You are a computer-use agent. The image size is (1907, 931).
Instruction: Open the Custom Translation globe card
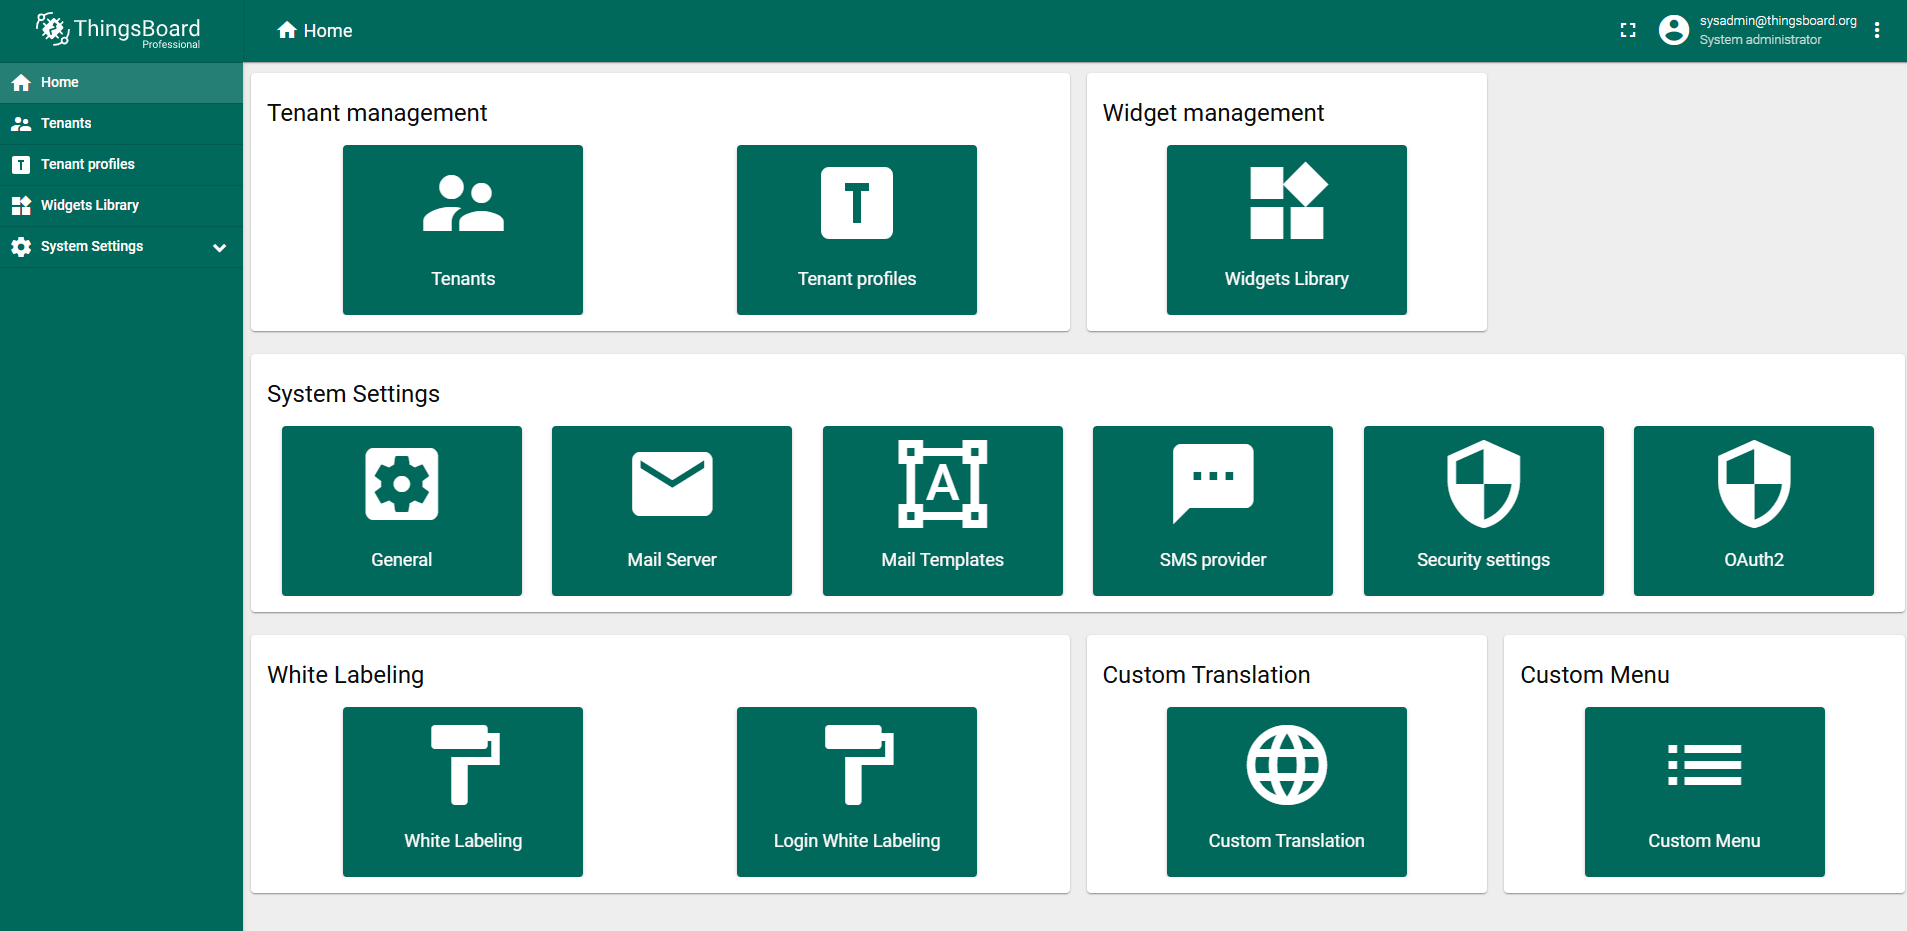(1286, 792)
